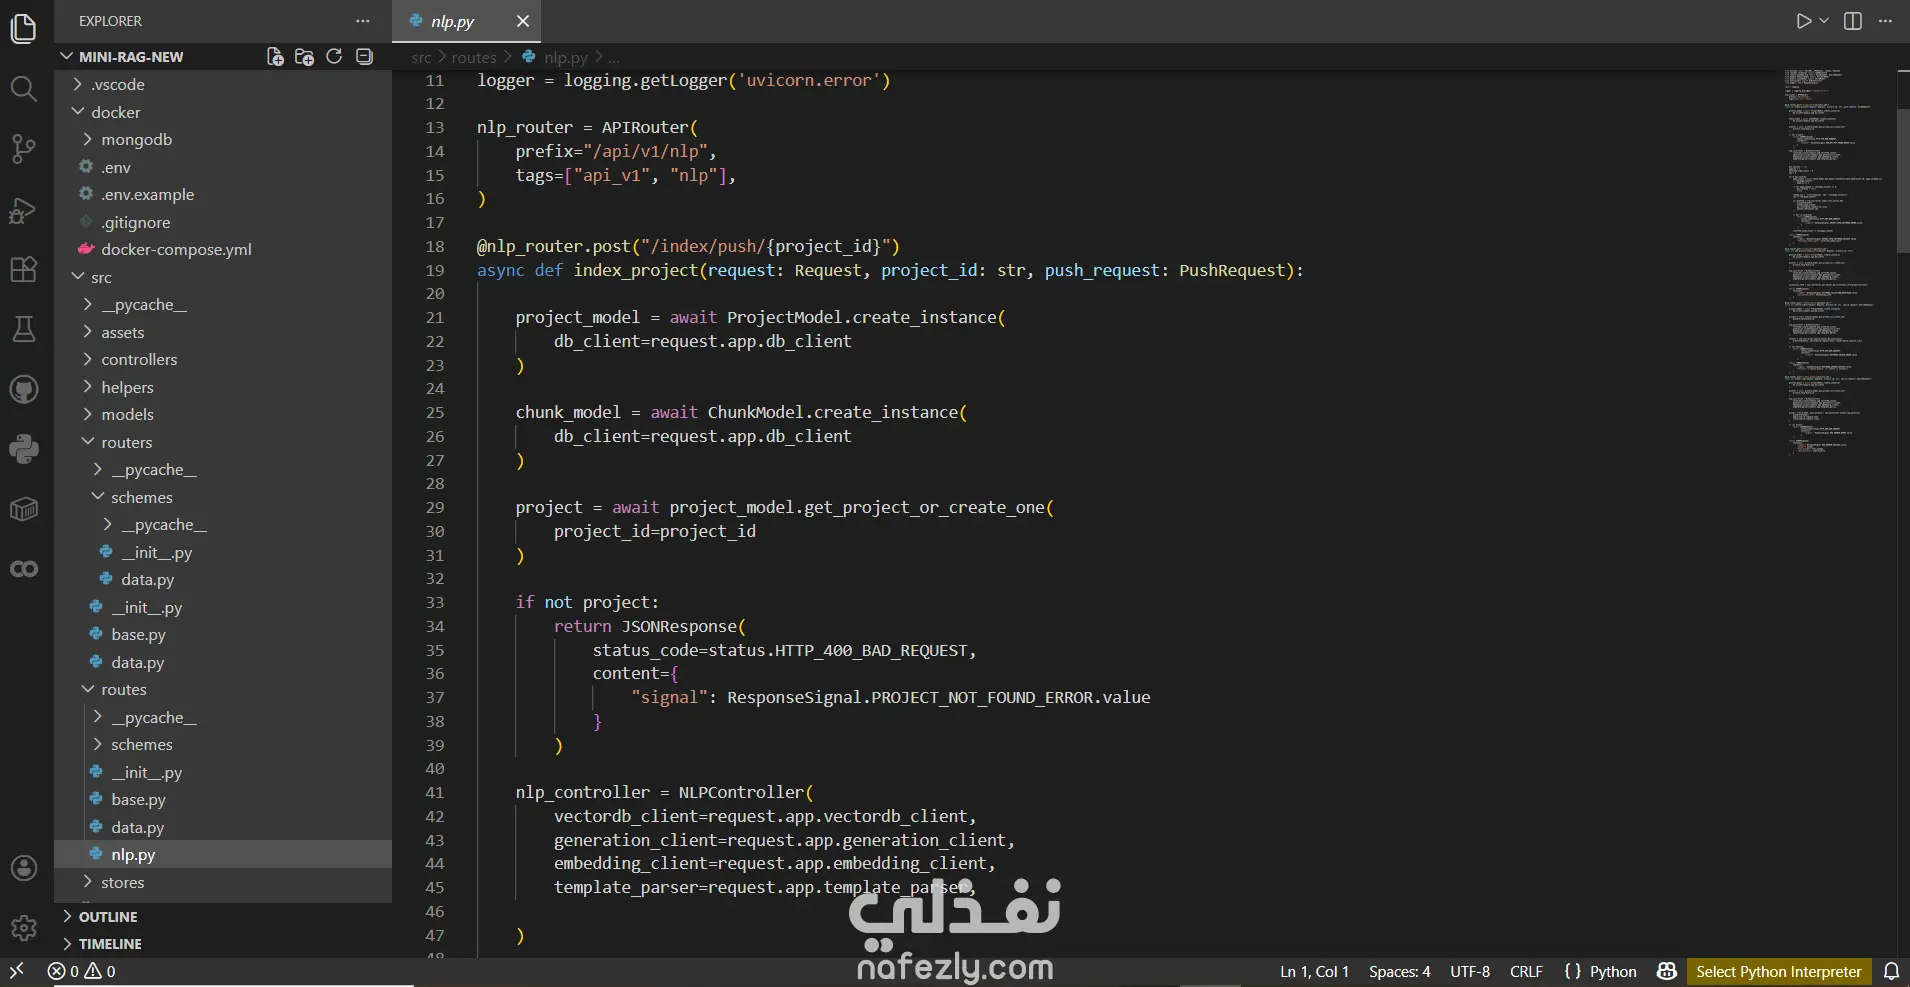Open the remote window indicator
This screenshot has width=1910, height=987.
(x=17, y=971)
